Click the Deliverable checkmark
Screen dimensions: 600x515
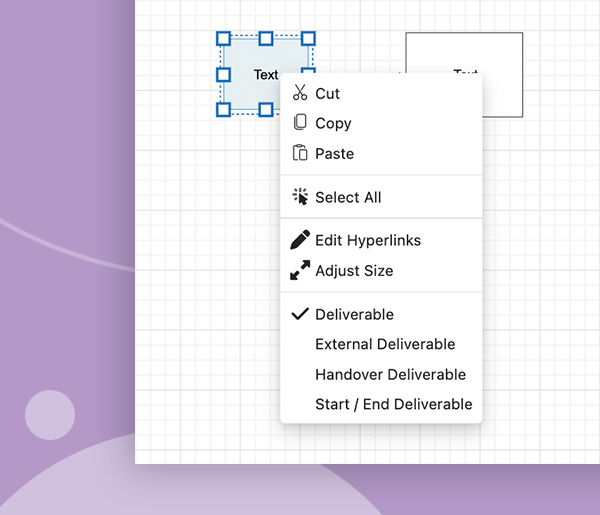coord(300,314)
